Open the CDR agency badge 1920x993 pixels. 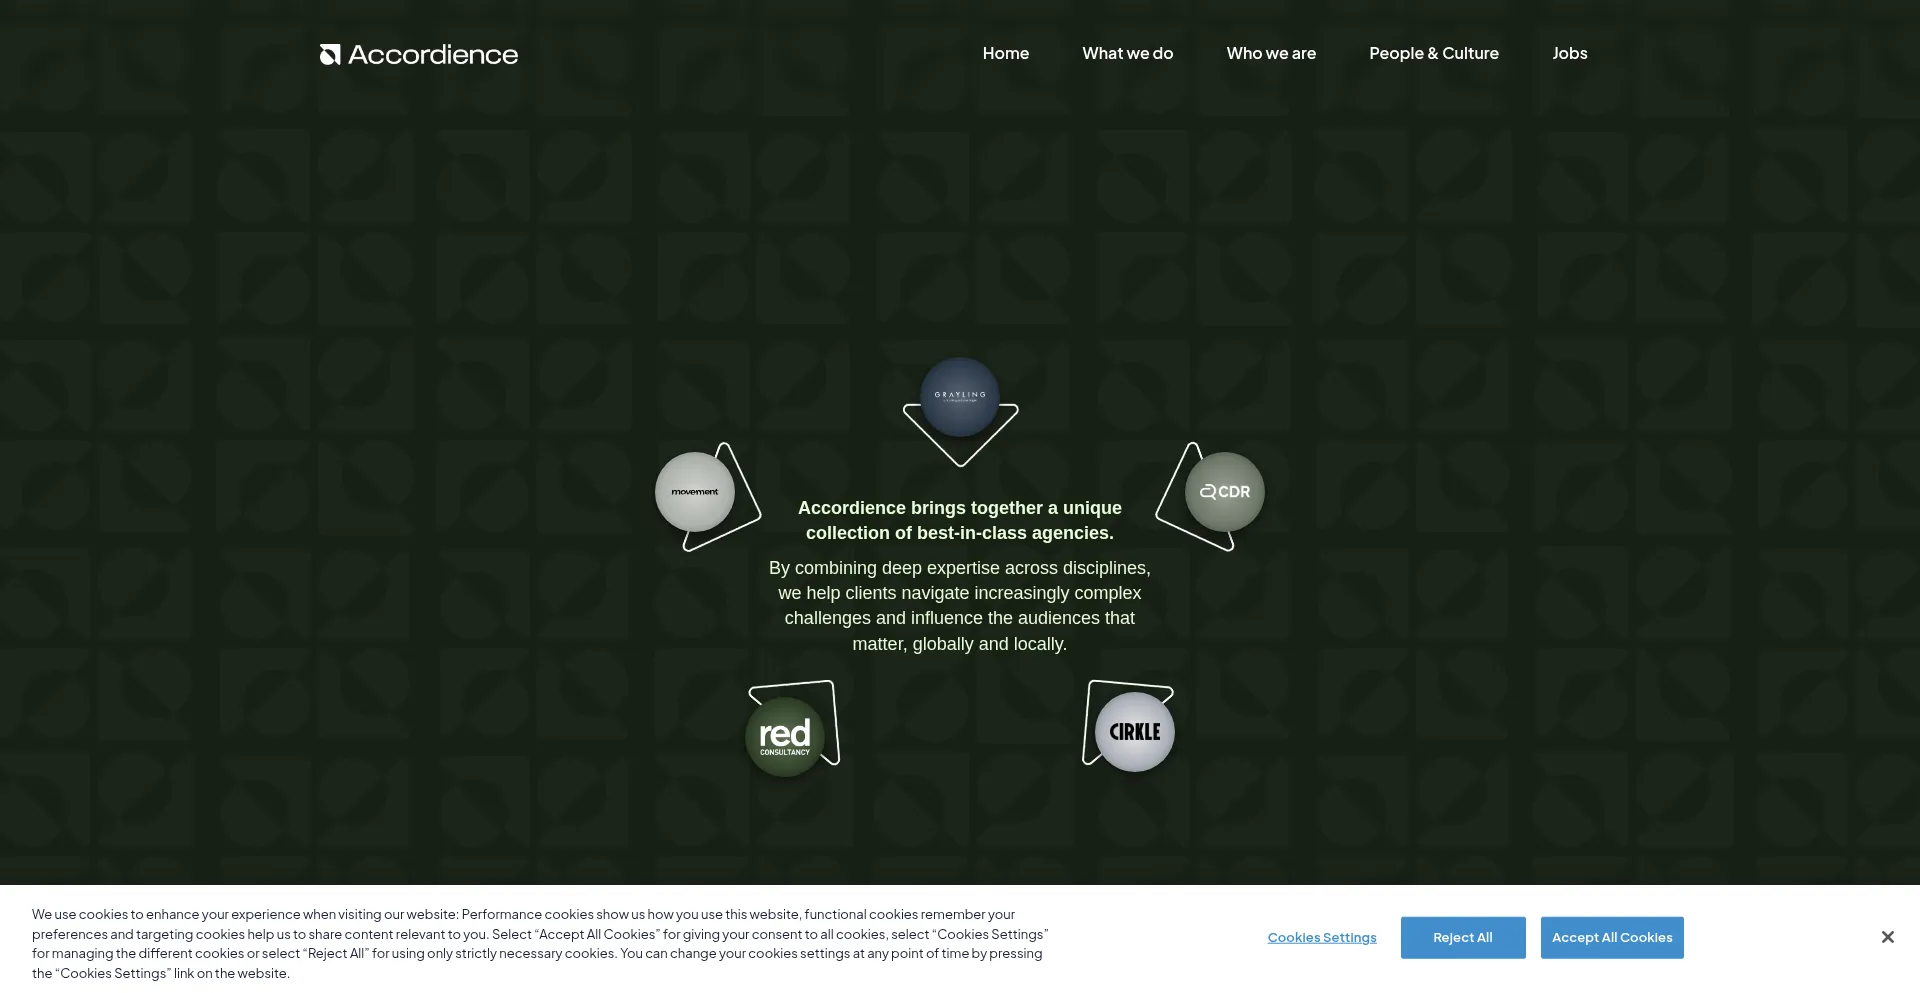(x=1224, y=492)
